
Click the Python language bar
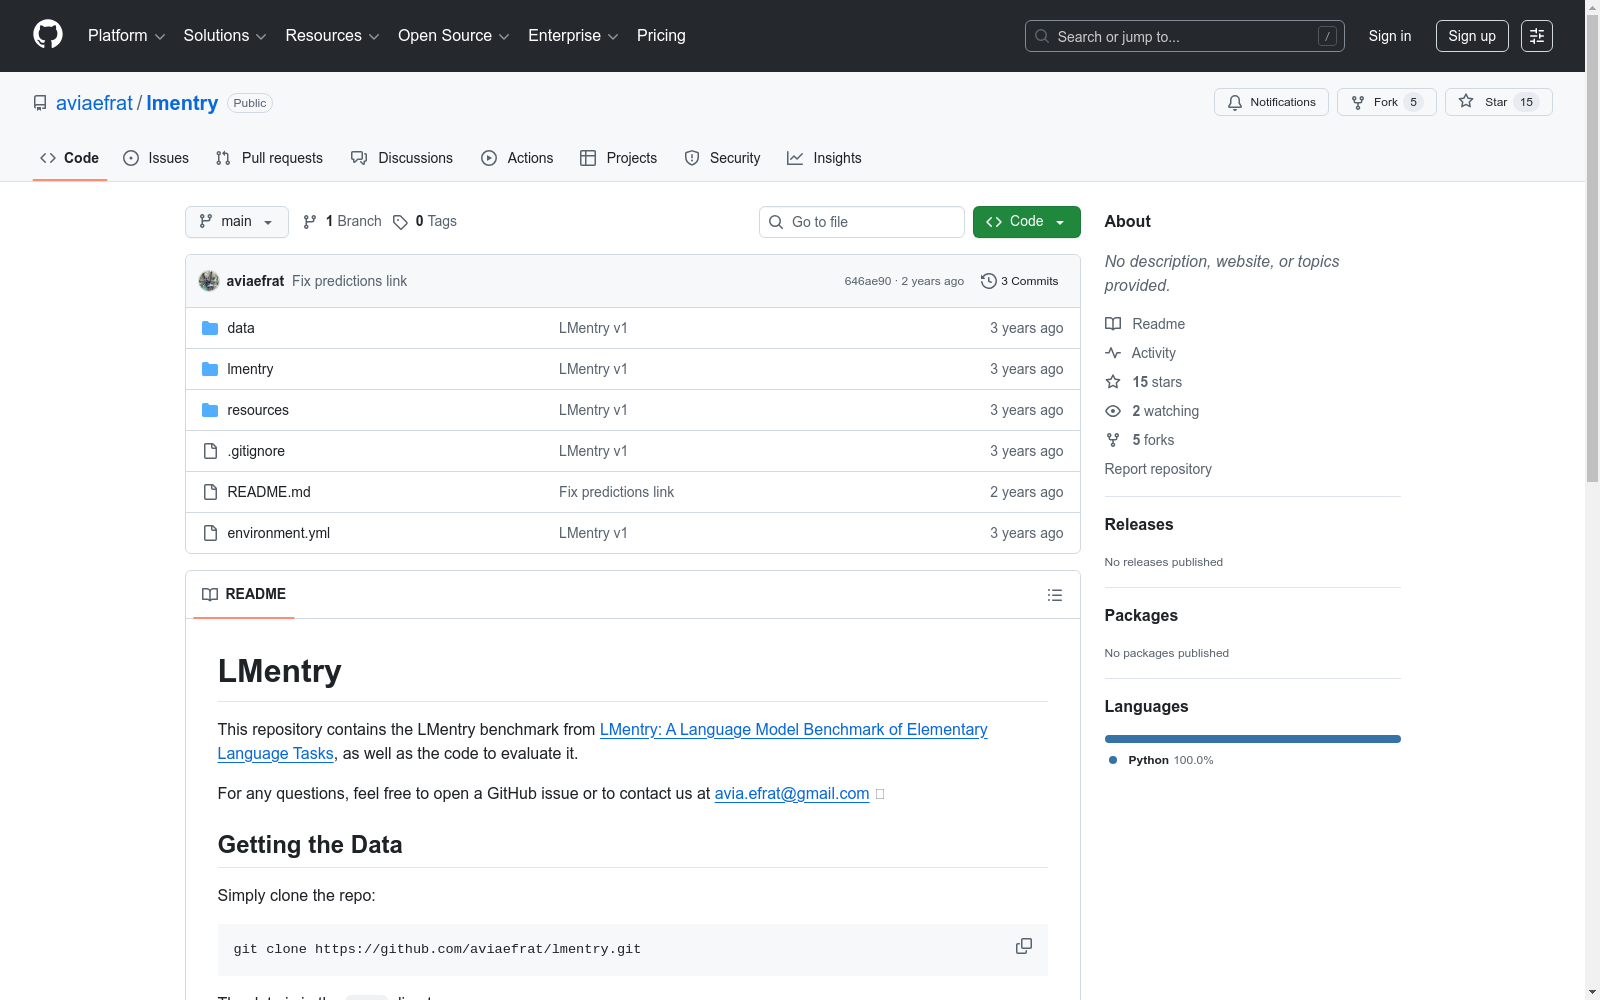pos(1252,739)
